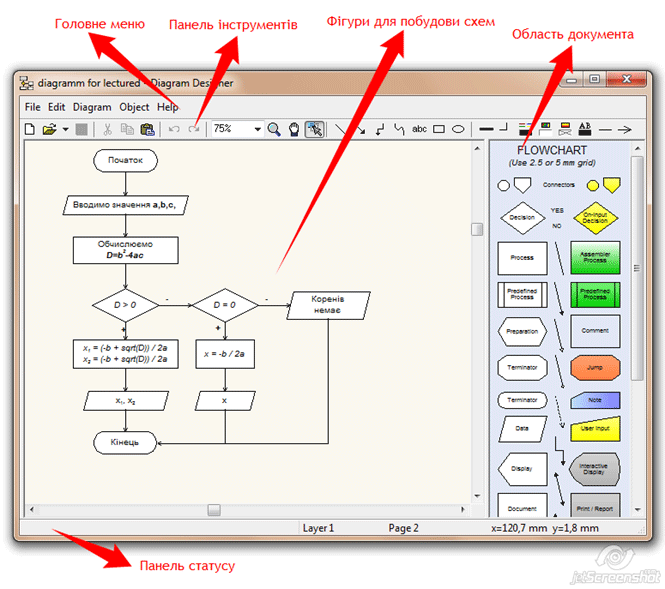
Task: Click canvas horizontal scrollbar left arrow
Action: pyautogui.click(x=31, y=509)
